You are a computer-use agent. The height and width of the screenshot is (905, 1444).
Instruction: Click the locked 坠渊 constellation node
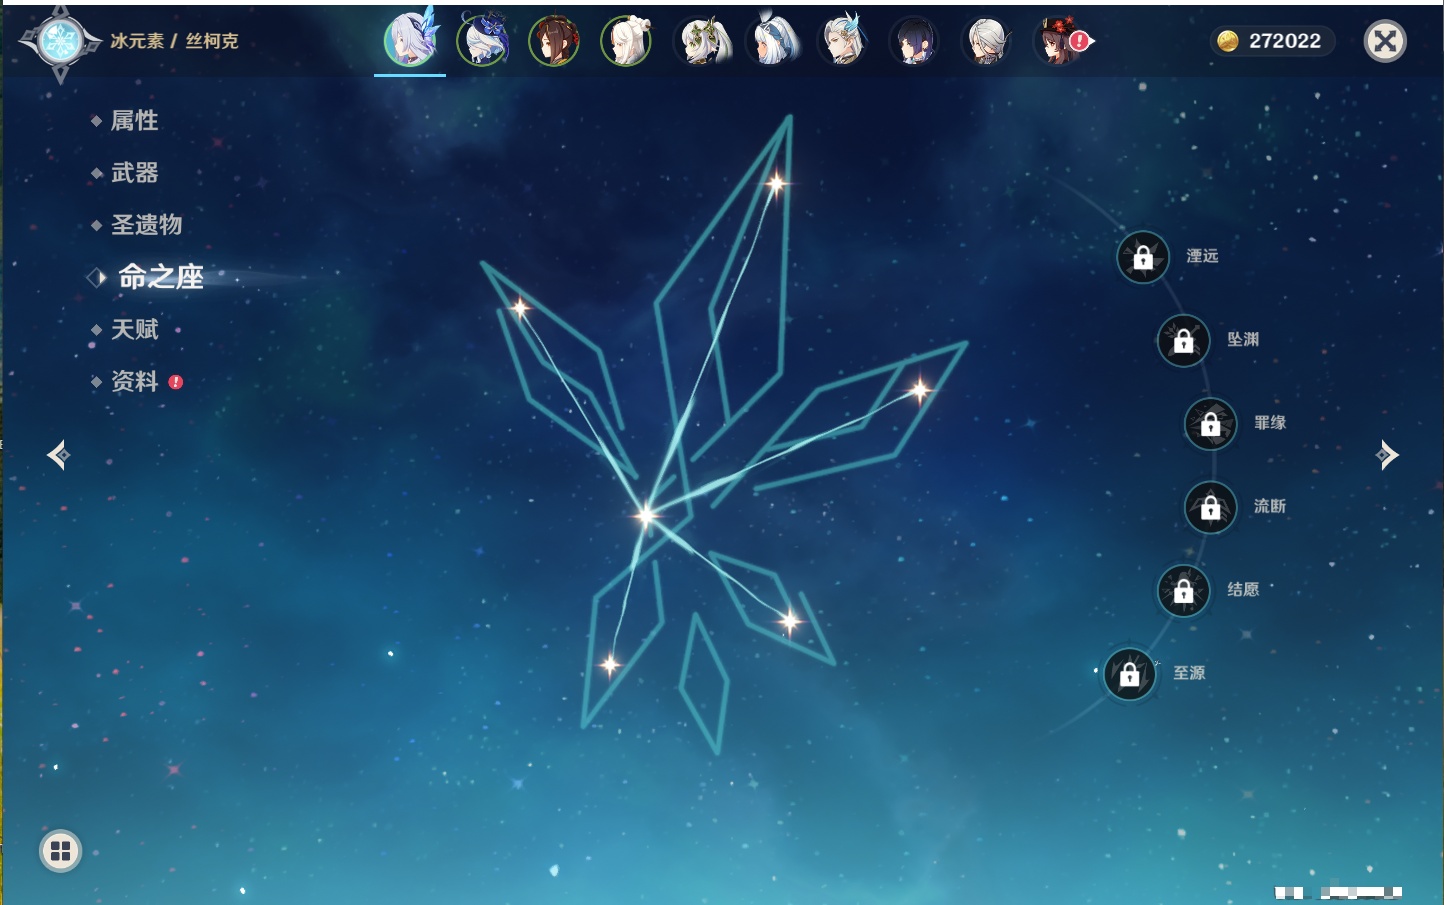tap(1184, 340)
